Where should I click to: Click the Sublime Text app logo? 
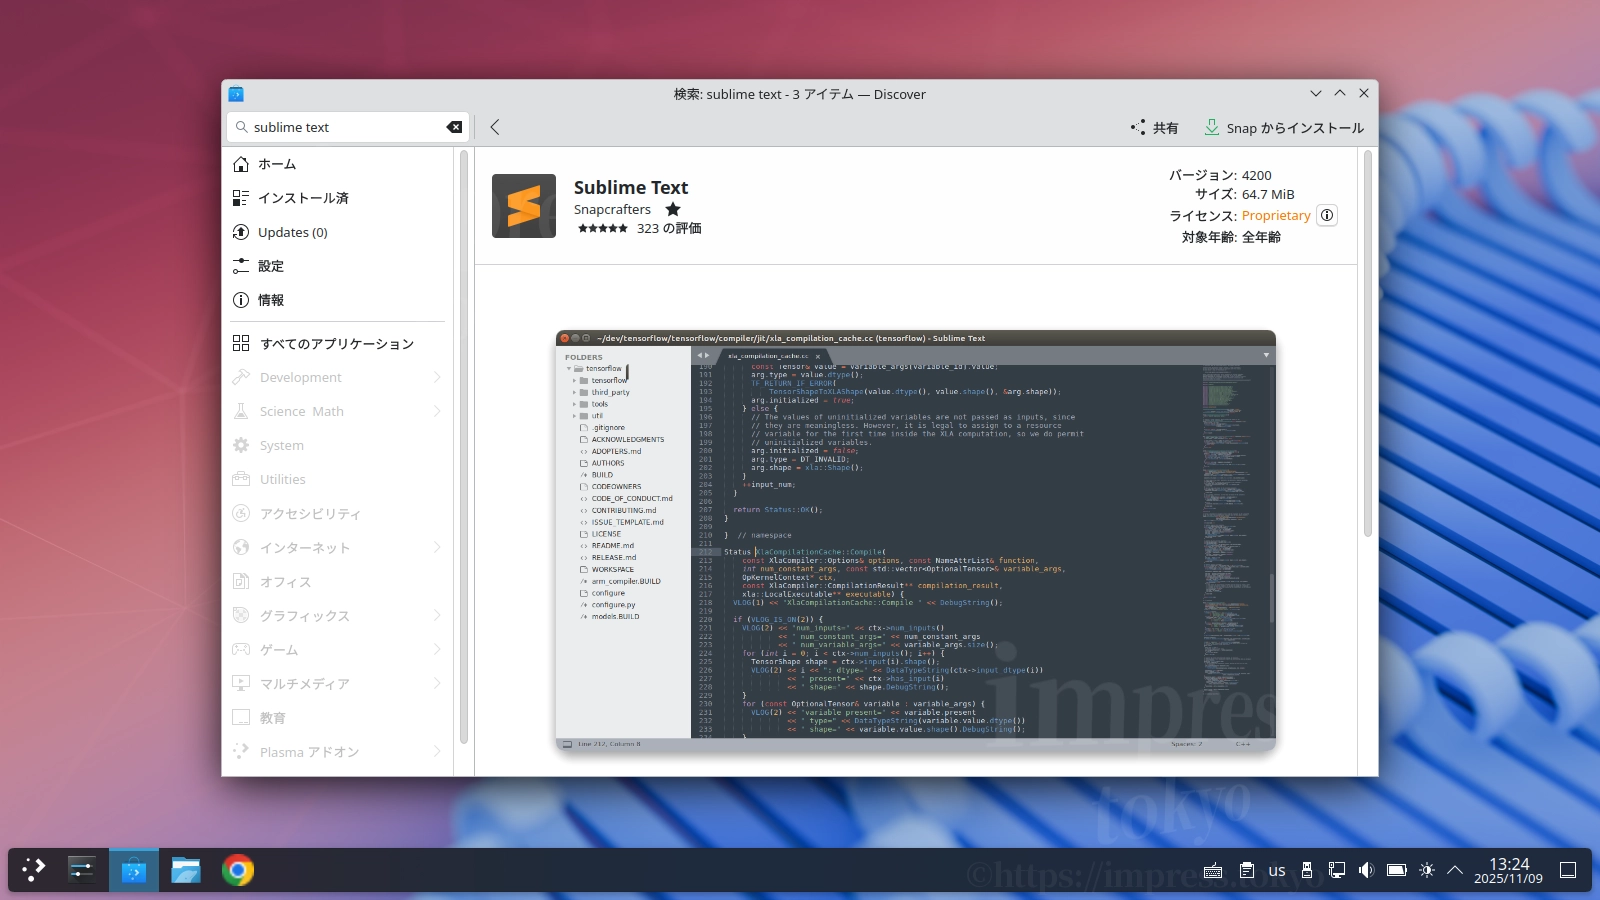(x=524, y=206)
